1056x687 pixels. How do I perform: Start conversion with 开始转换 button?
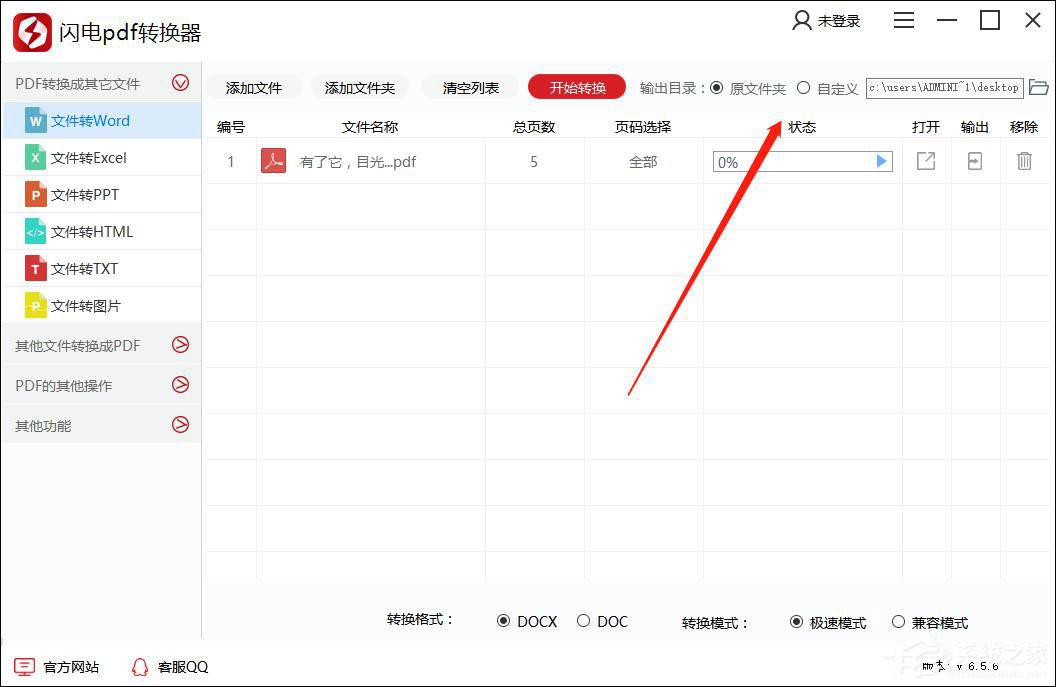coord(576,87)
